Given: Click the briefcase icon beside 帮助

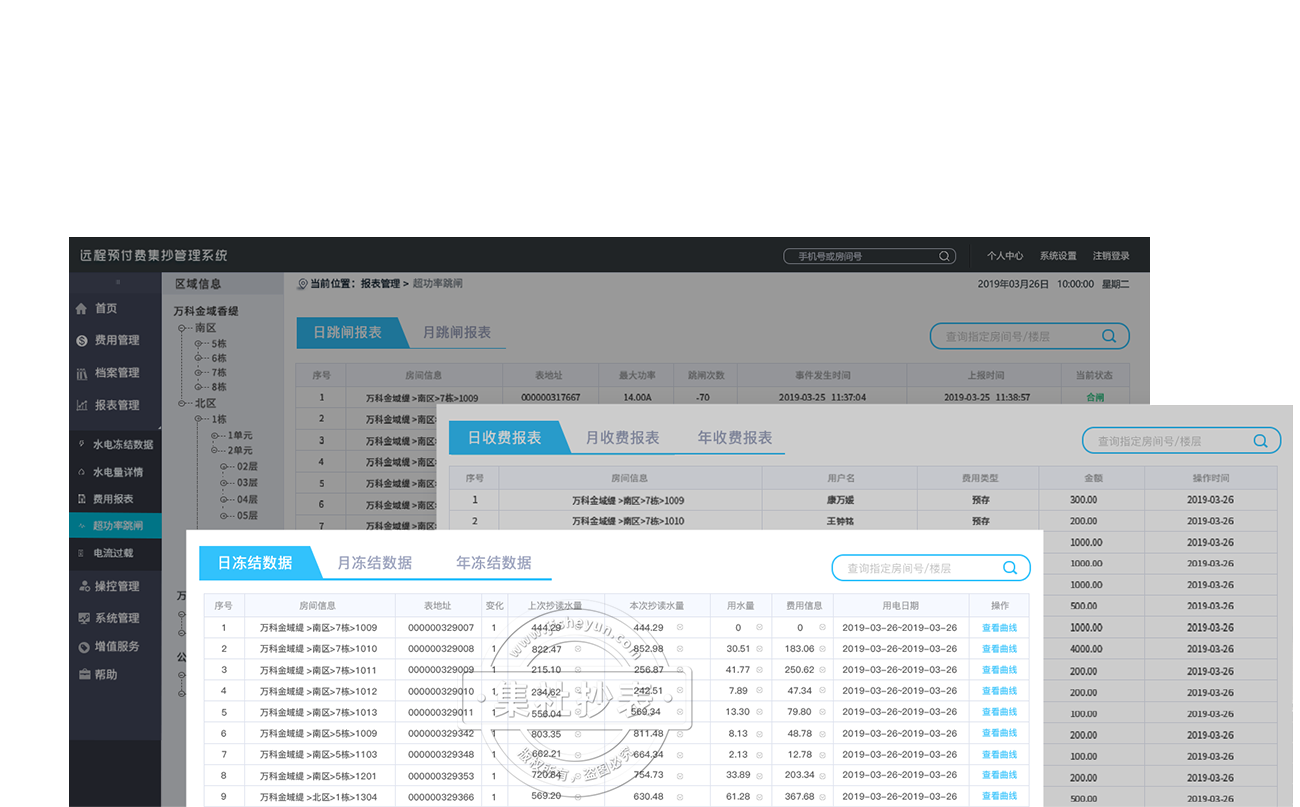Looking at the screenshot, I should 84,675.
